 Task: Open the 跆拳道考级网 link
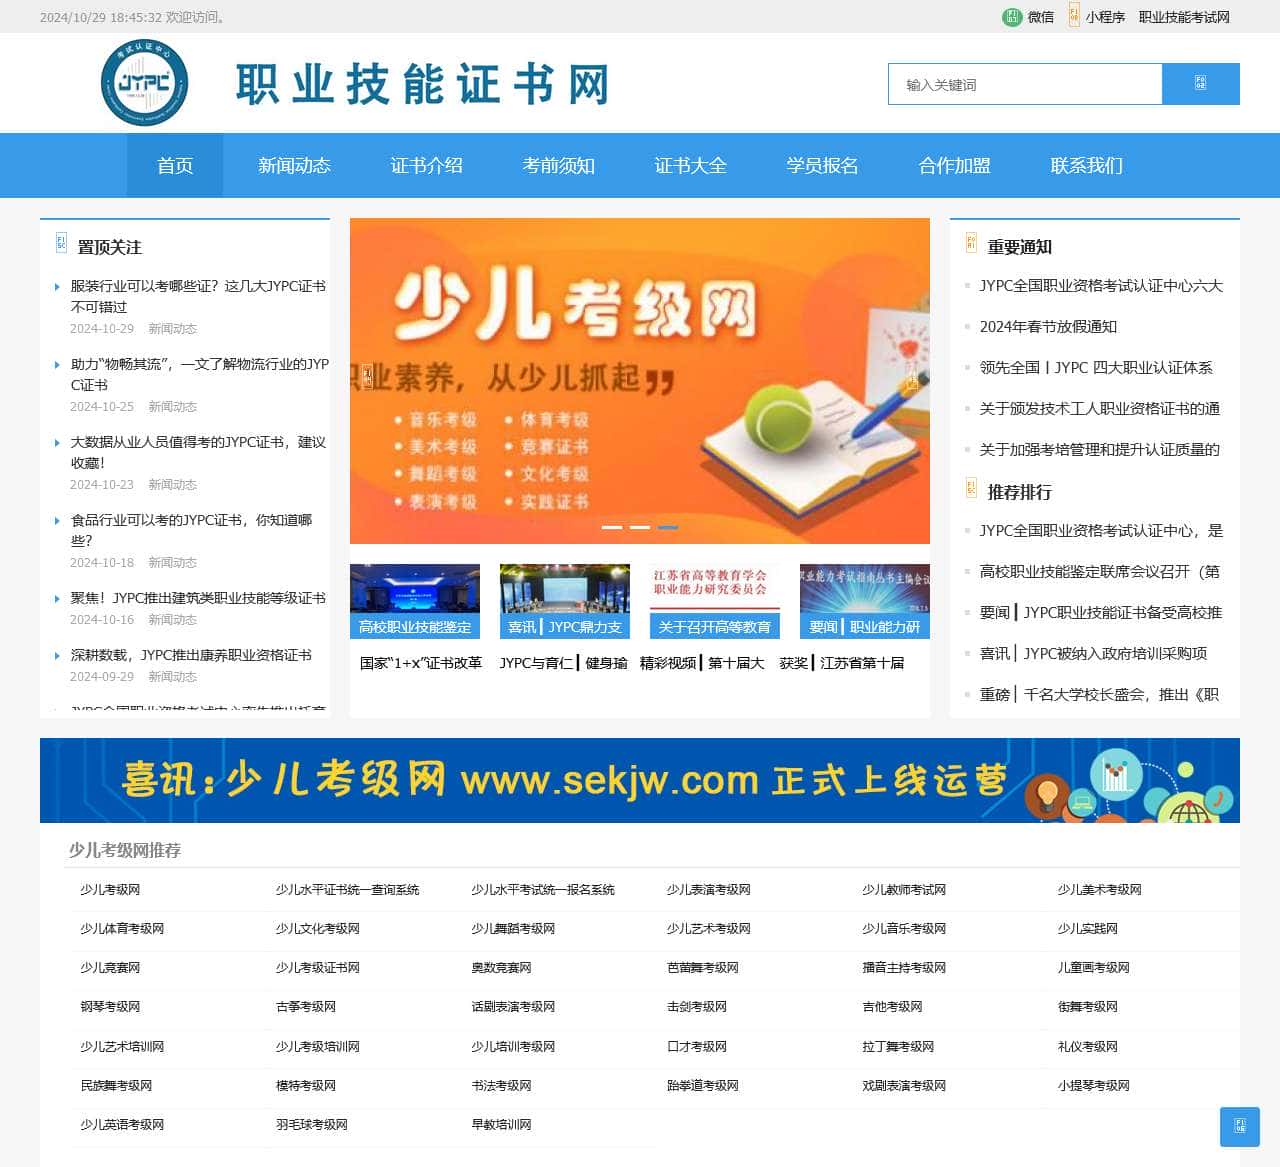[703, 1086]
